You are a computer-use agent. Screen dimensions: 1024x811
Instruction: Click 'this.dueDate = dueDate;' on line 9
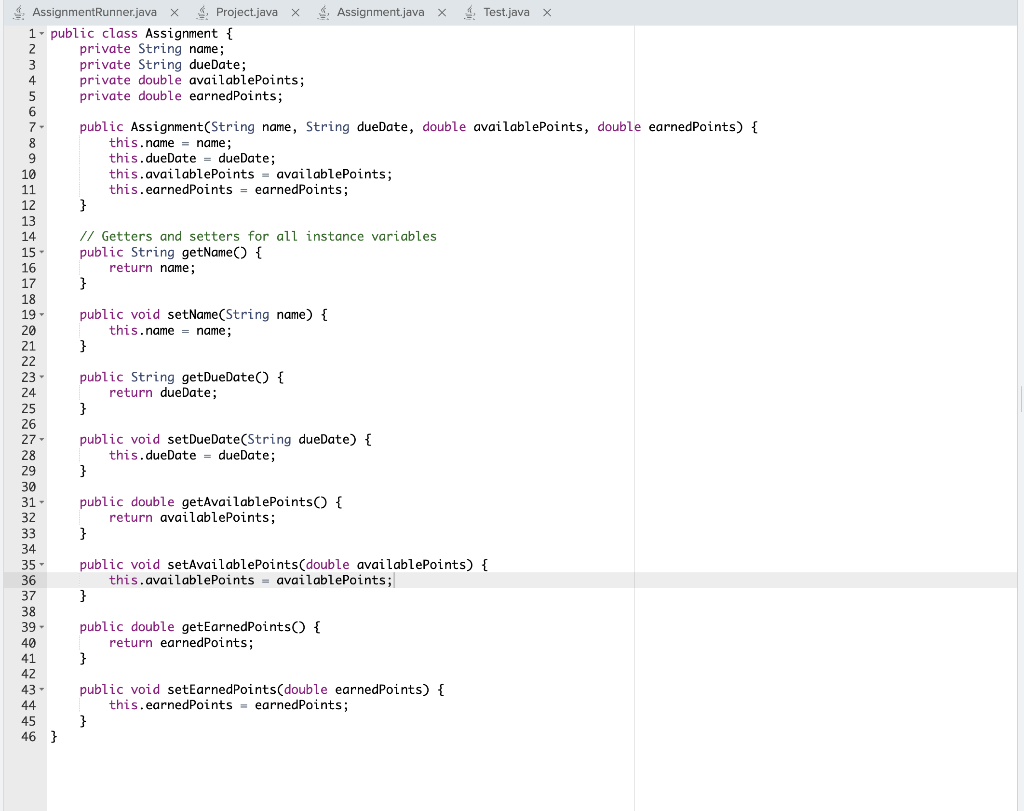click(x=192, y=159)
